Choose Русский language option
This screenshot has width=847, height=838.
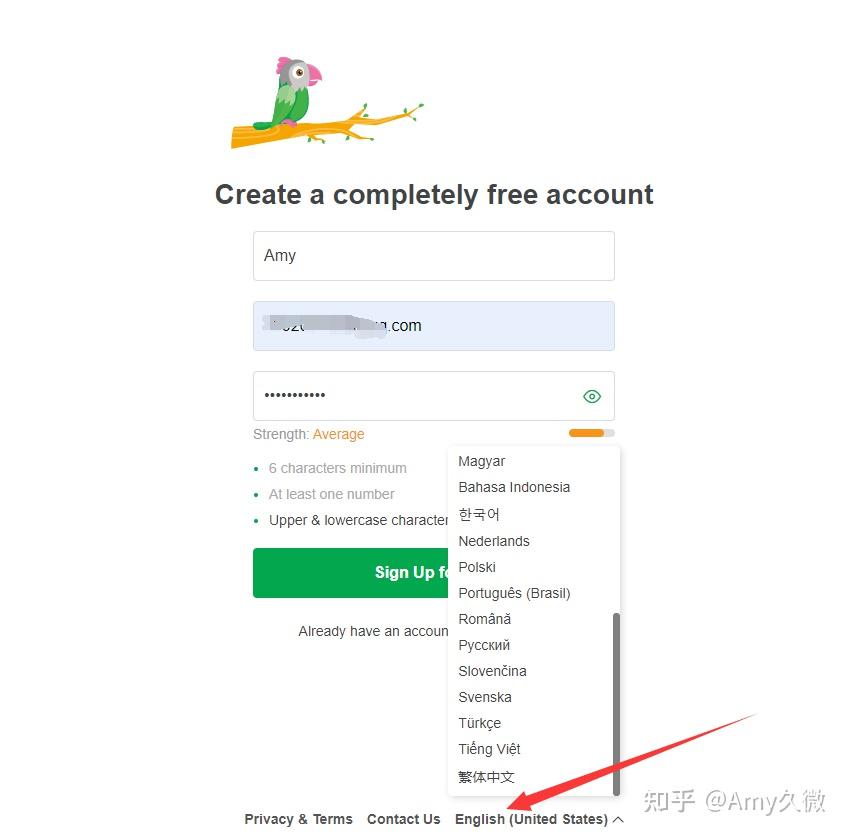click(534, 645)
